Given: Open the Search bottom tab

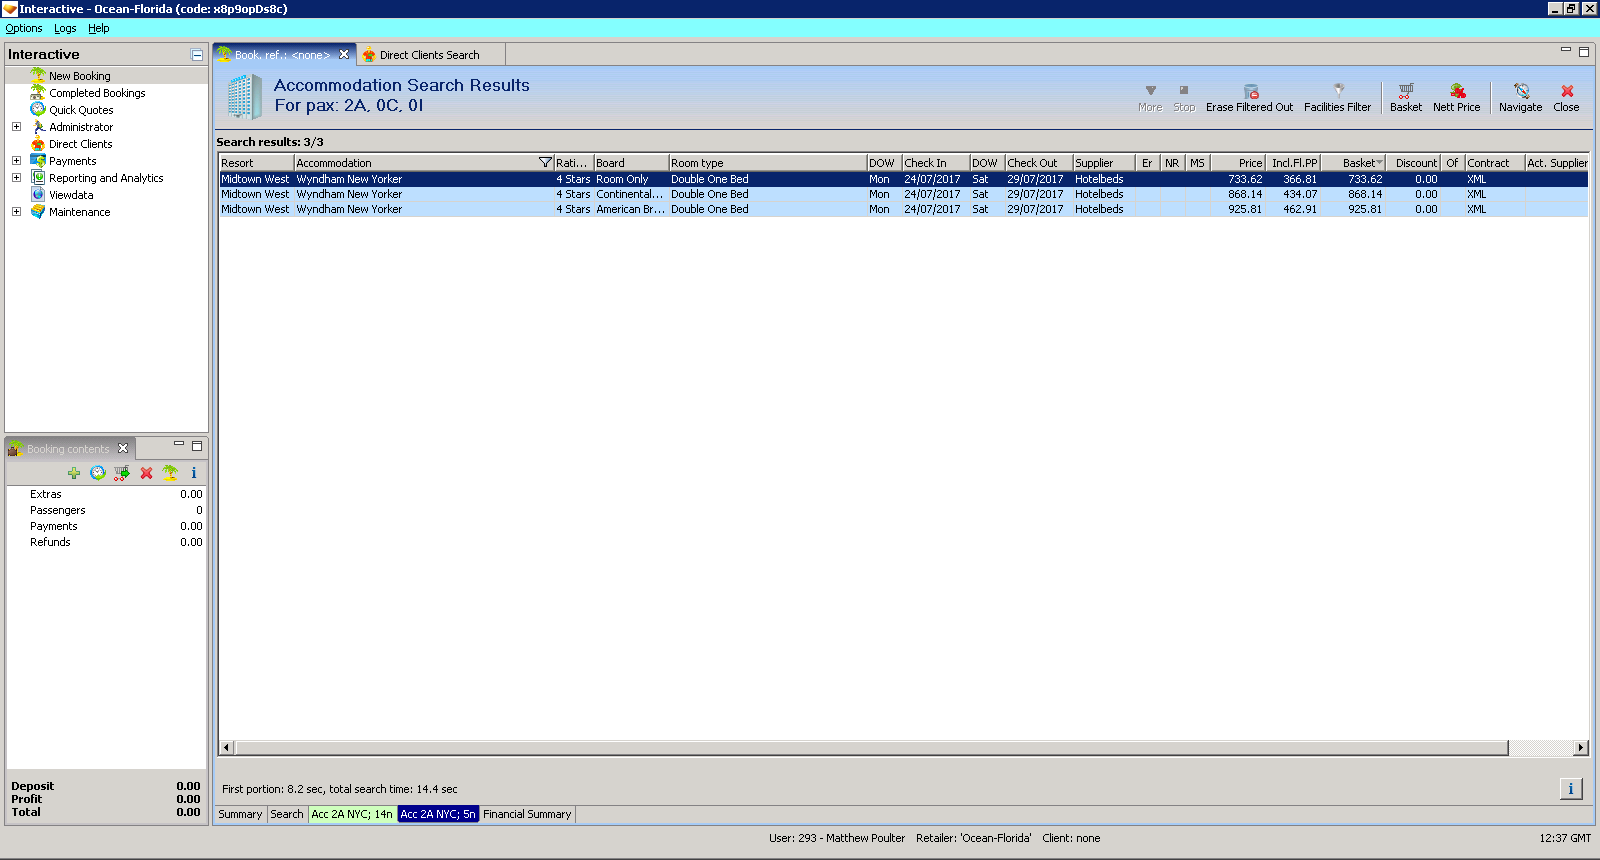Looking at the screenshot, I should pos(287,815).
